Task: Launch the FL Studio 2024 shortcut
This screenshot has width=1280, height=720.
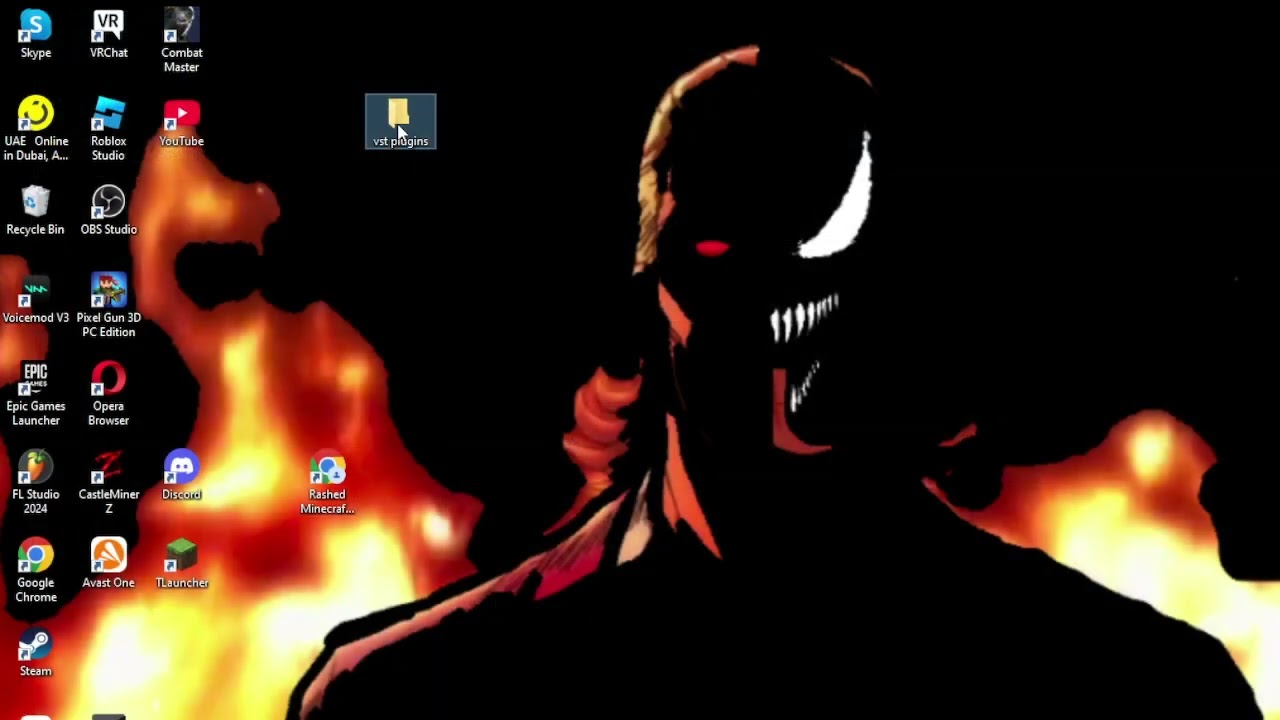Action: tap(35, 483)
